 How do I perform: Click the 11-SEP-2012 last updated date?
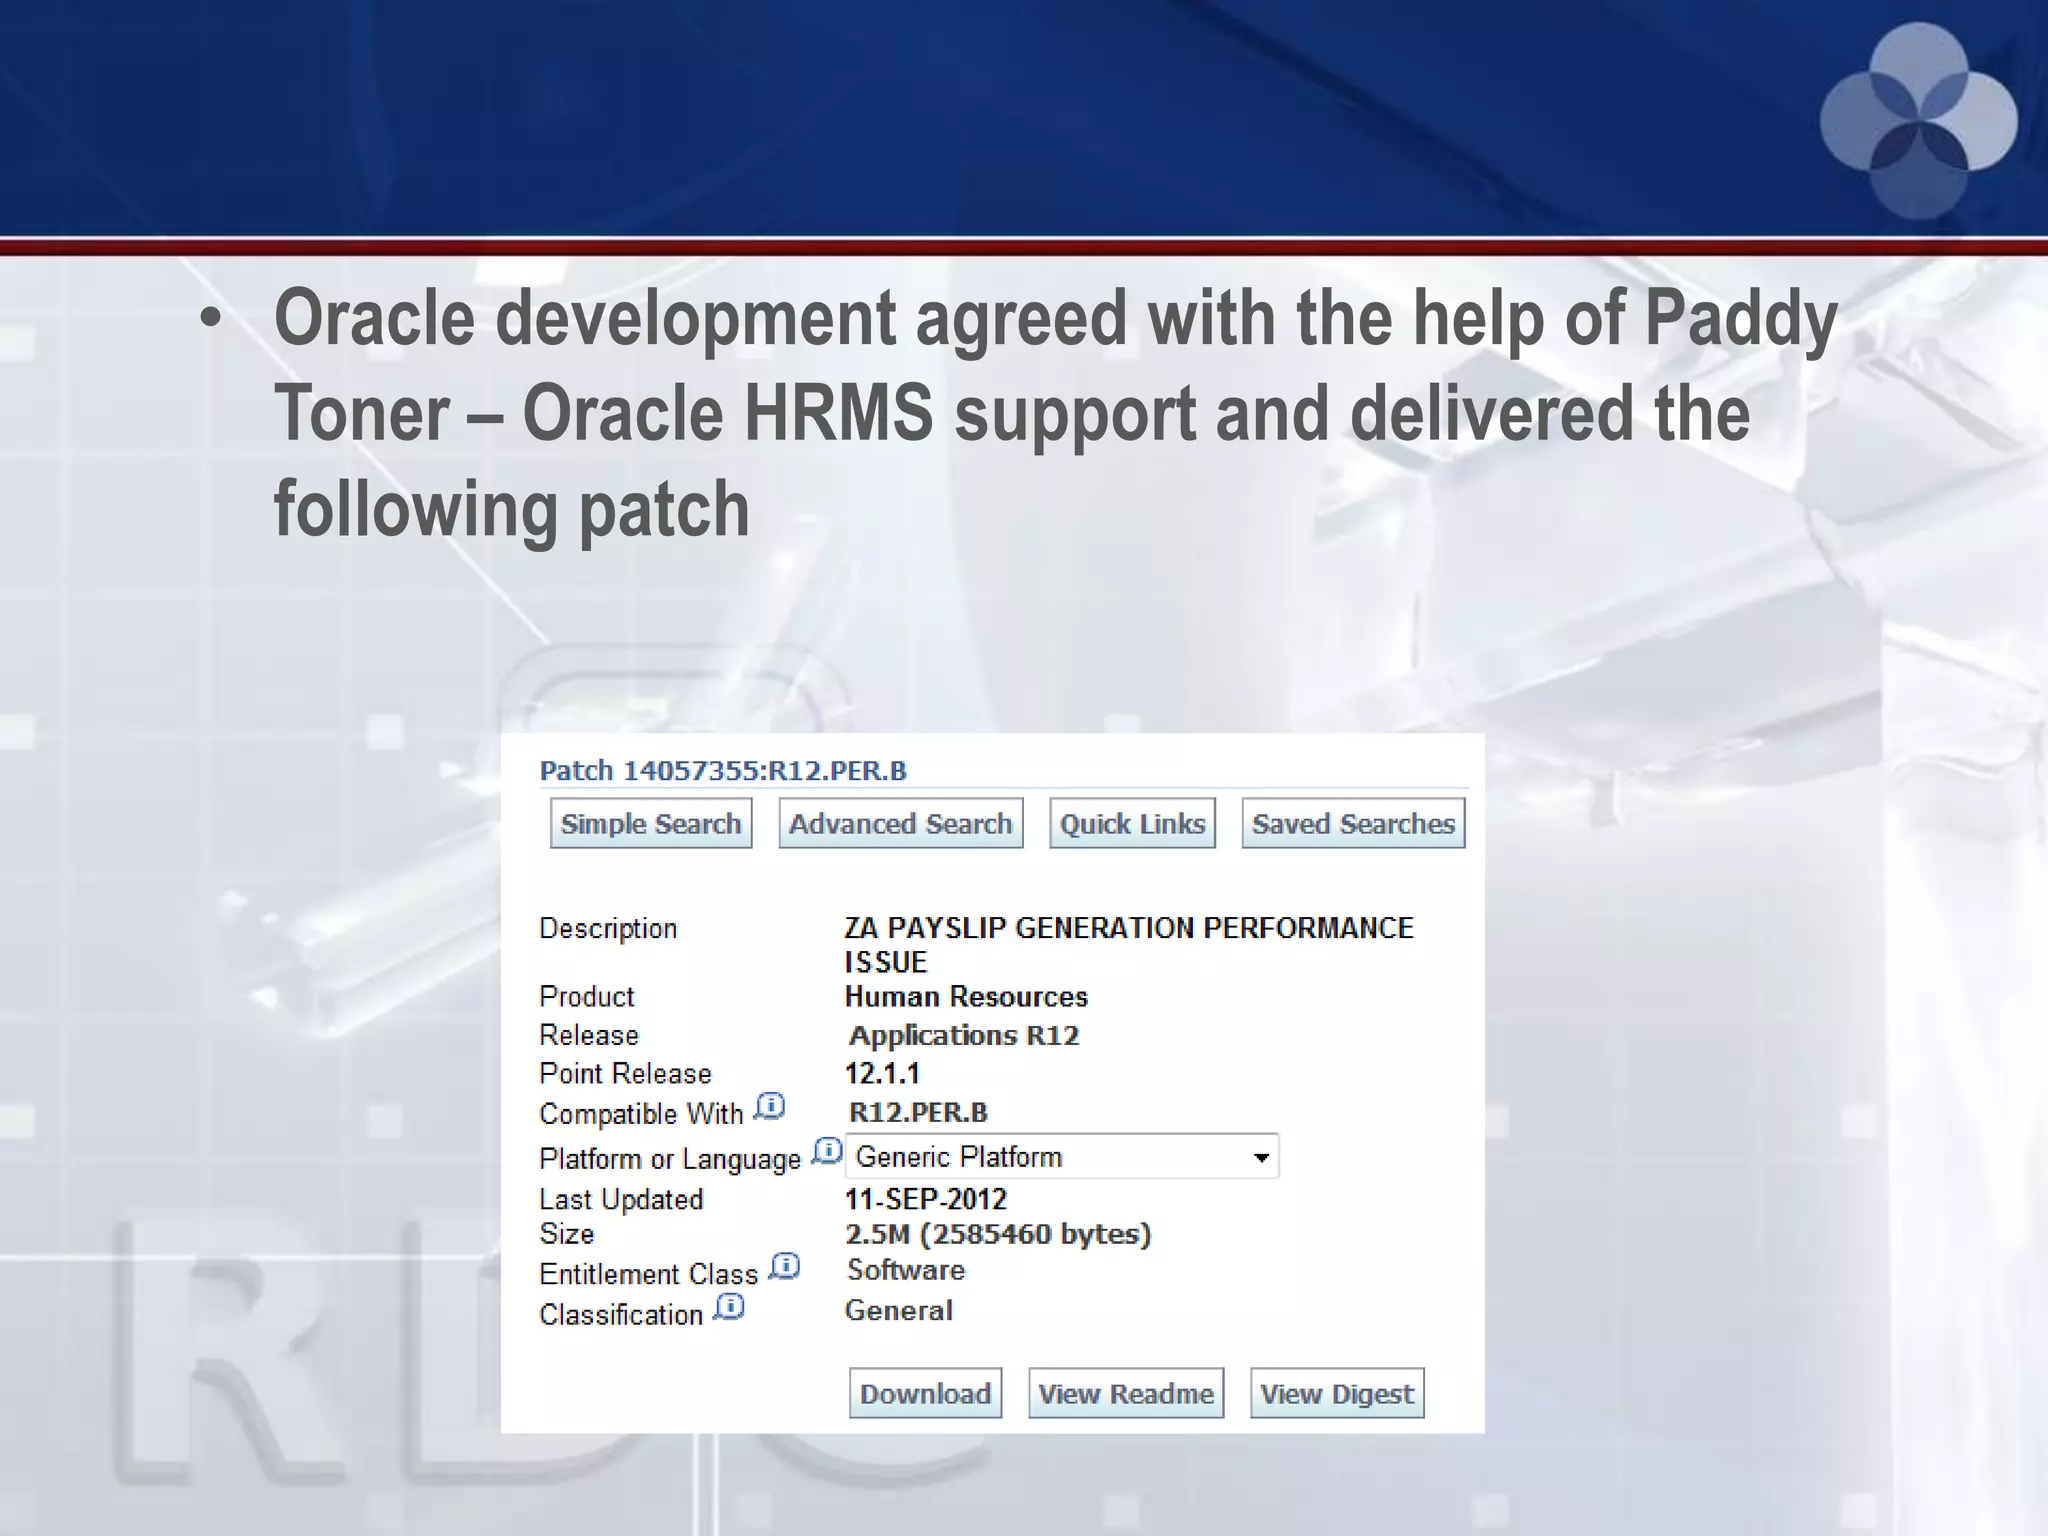tap(926, 1199)
